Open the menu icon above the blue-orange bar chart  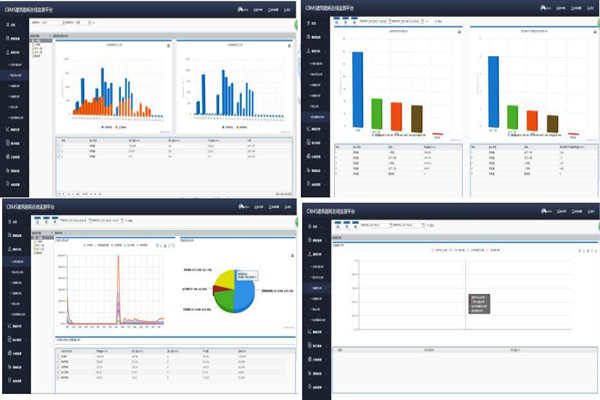coord(168,46)
